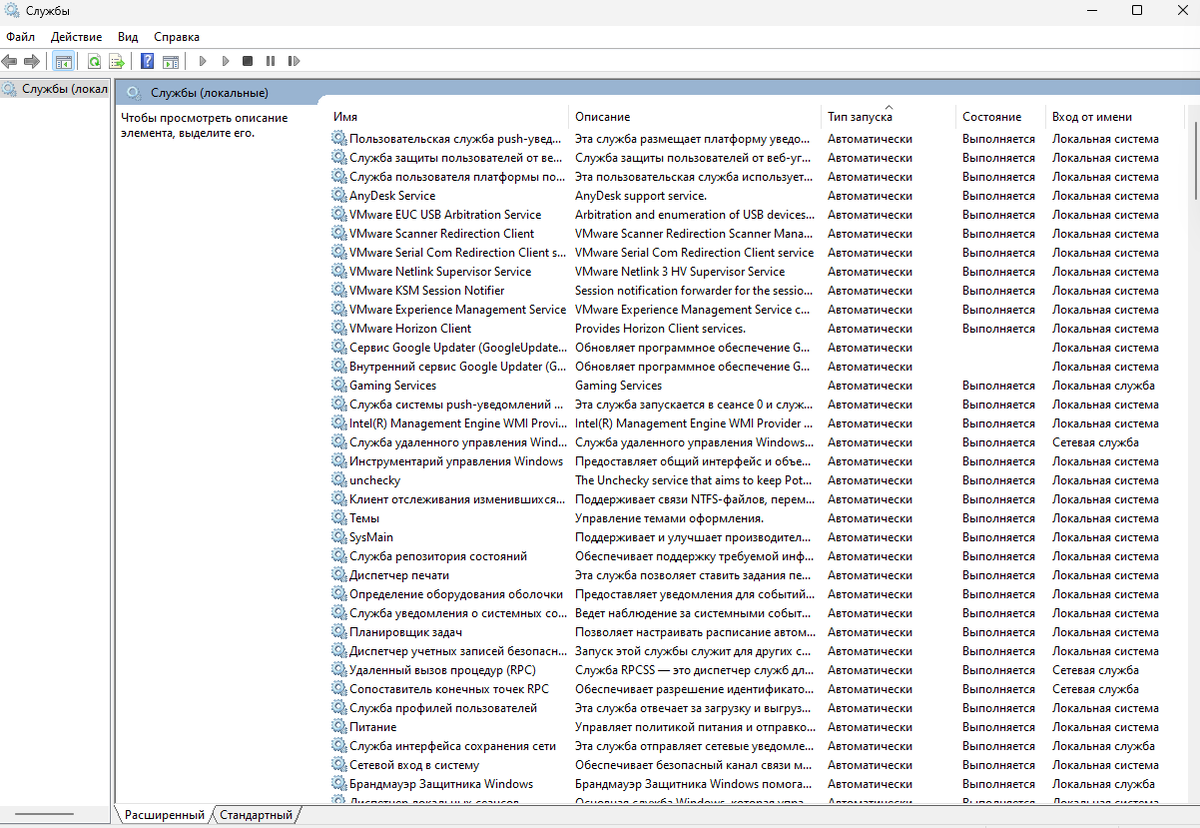Click the Back arrow toolbar icon
This screenshot has height=828, width=1200.
pos(10,61)
